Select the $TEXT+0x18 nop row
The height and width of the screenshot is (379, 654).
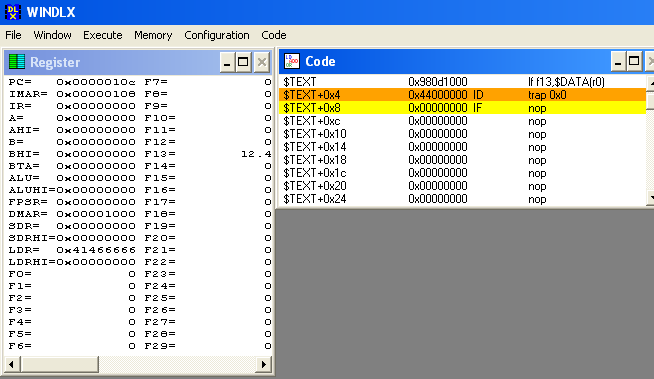click(462, 160)
